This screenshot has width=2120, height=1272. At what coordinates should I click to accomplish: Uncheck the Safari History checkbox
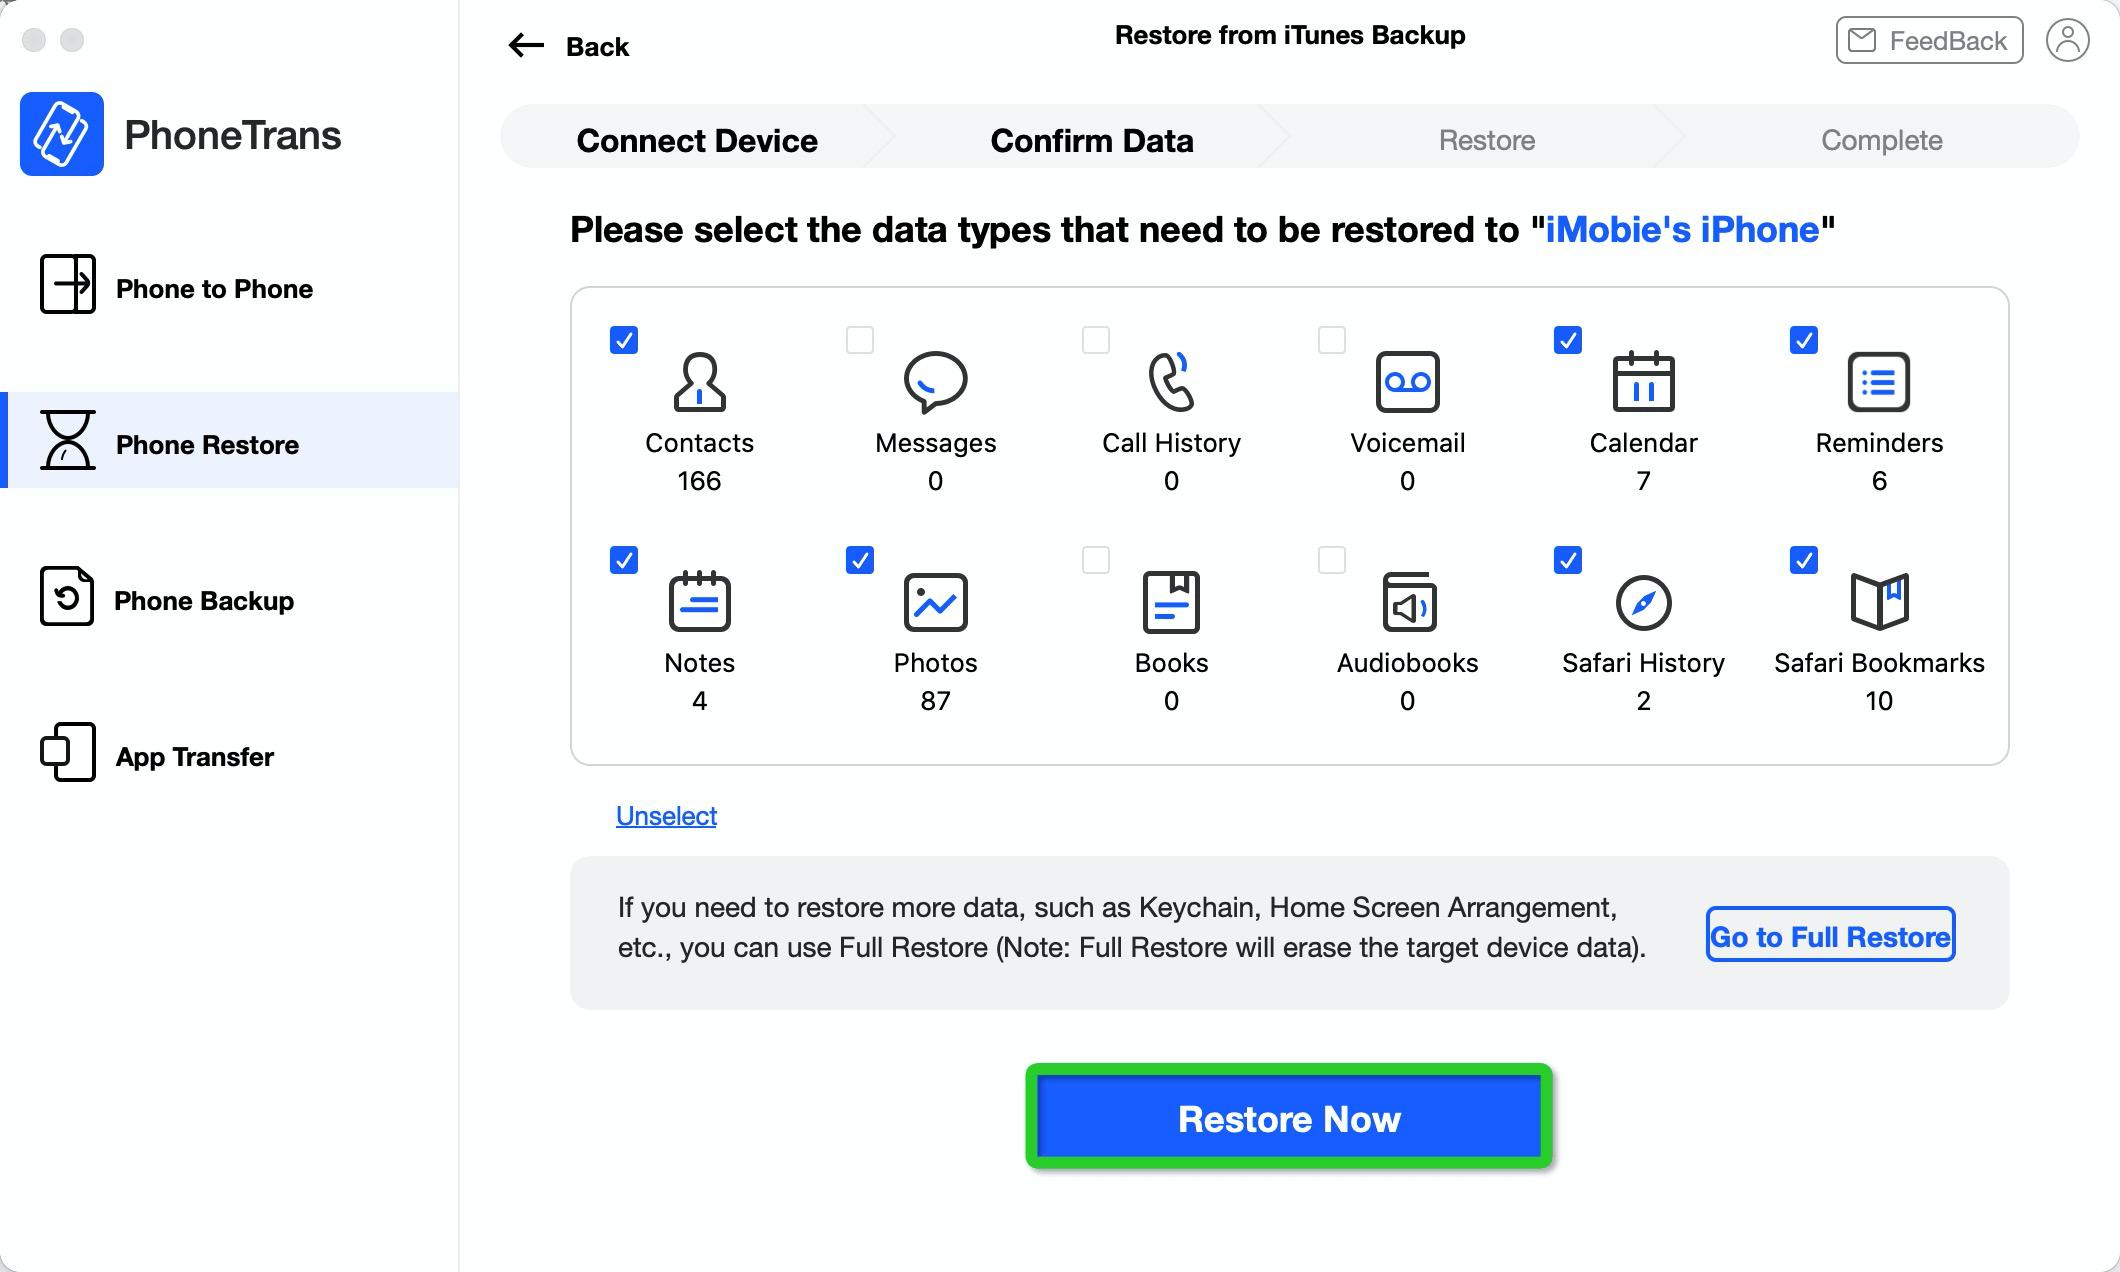[1567, 560]
